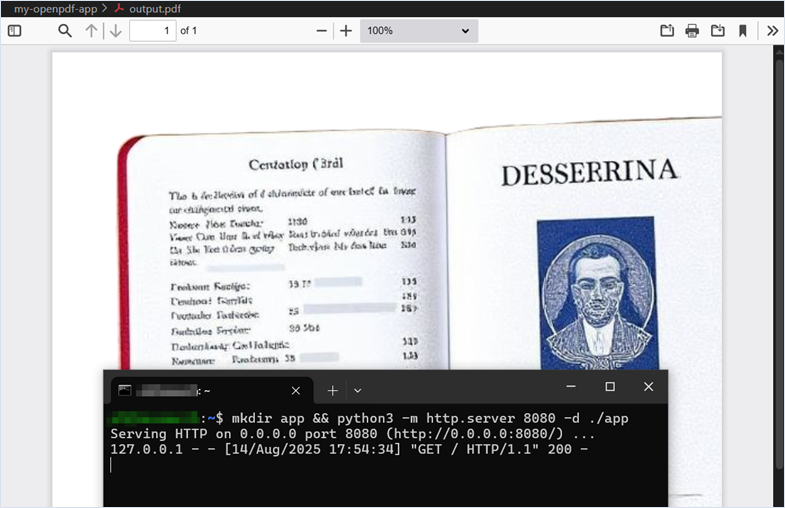Click the page number input field
This screenshot has height=508, width=785.
pos(152,31)
